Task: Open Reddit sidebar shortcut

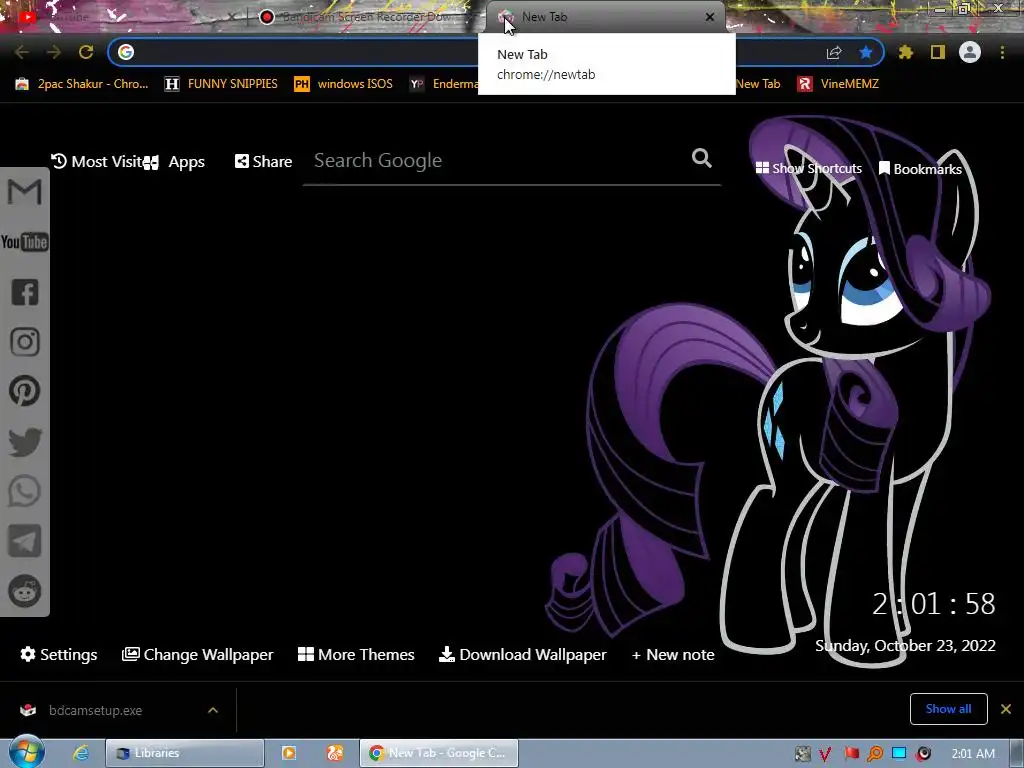Action: pyautogui.click(x=25, y=591)
